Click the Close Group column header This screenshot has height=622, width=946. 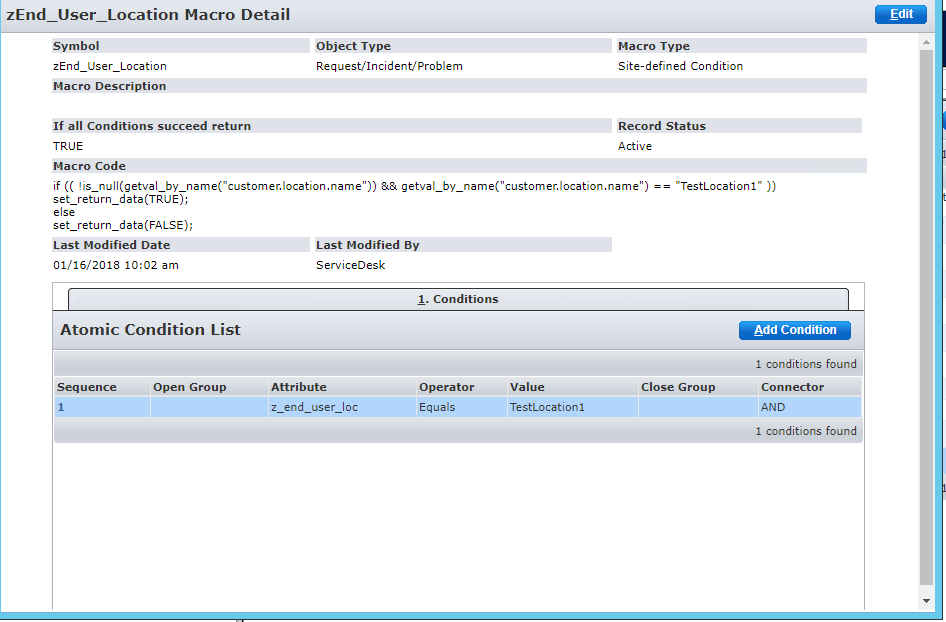click(678, 387)
